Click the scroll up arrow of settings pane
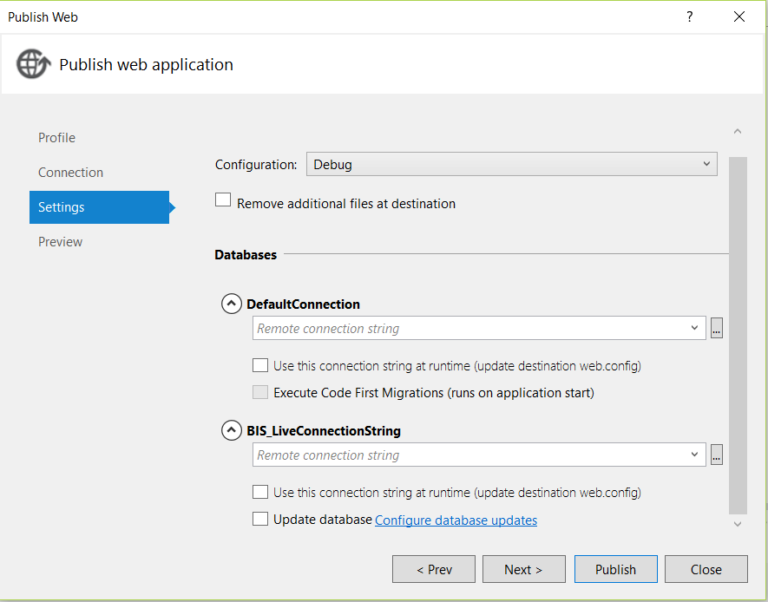768x602 pixels. click(738, 131)
